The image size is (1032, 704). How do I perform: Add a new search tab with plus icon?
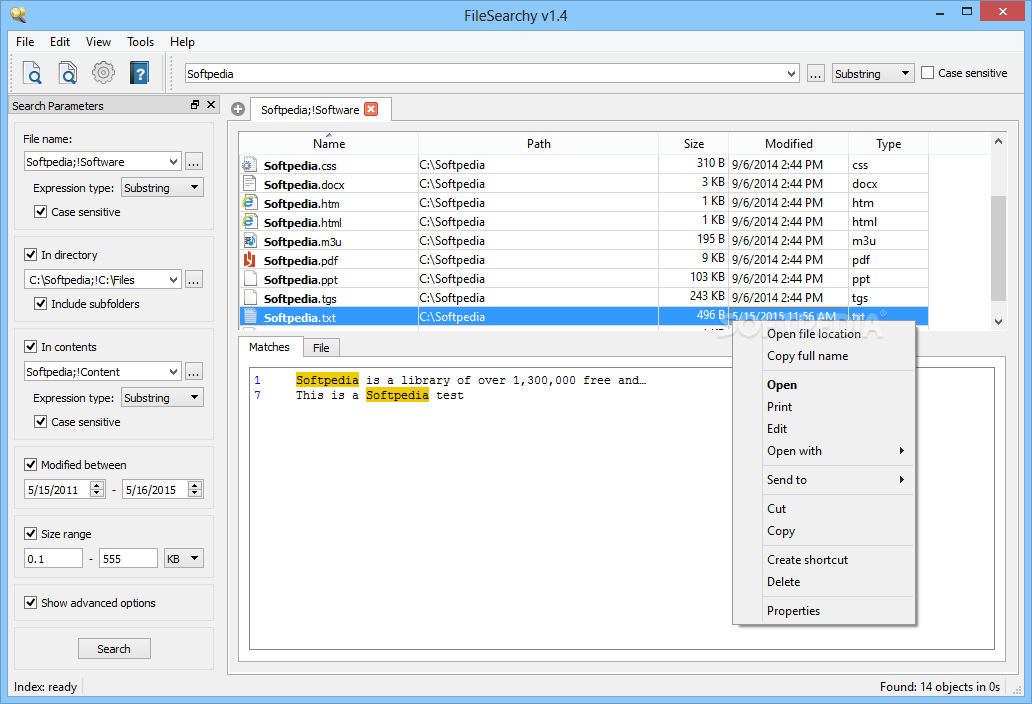[x=238, y=109]
